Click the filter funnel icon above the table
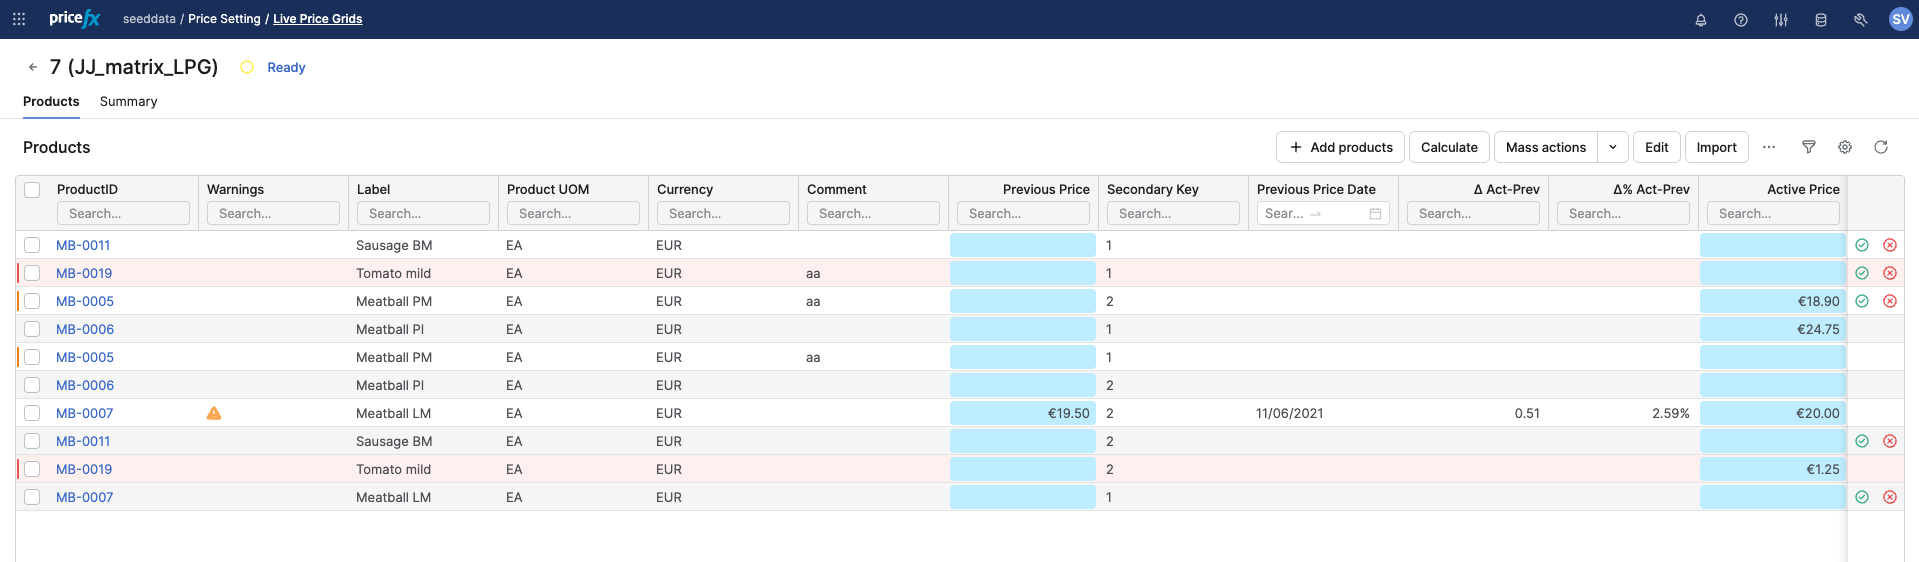Screen dimensions: 1919x562 [1808, 147]
